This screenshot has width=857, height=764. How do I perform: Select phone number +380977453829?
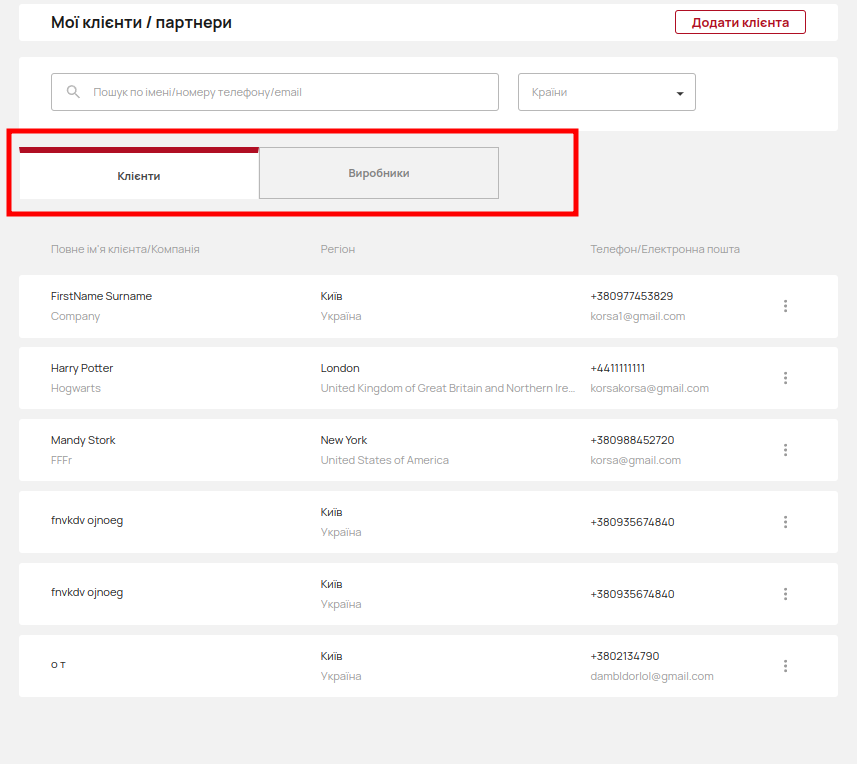pos(631,296)
